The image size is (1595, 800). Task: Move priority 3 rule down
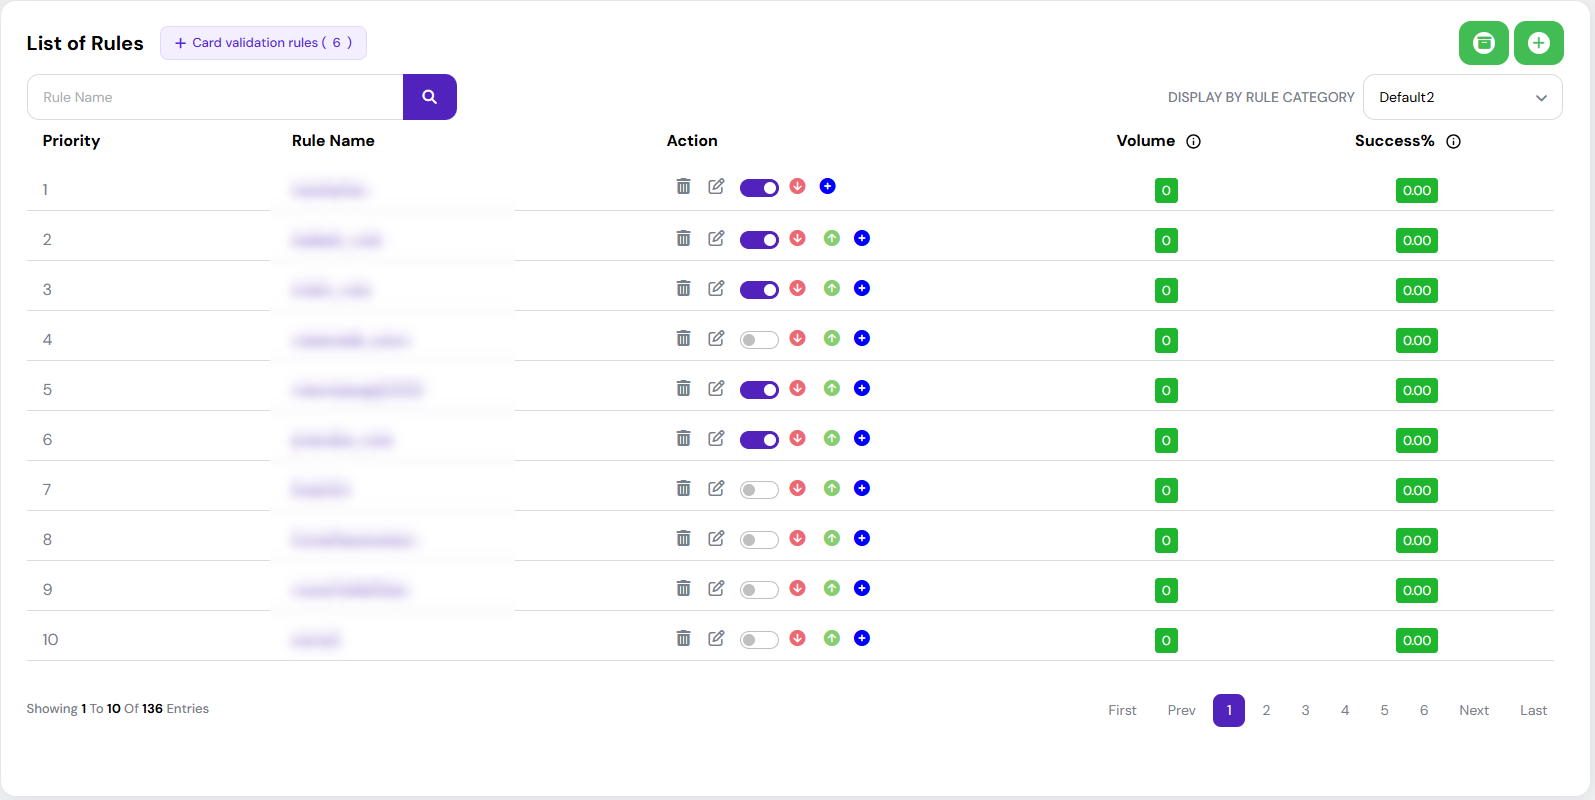pyautogui.click(x=797, y=288)
